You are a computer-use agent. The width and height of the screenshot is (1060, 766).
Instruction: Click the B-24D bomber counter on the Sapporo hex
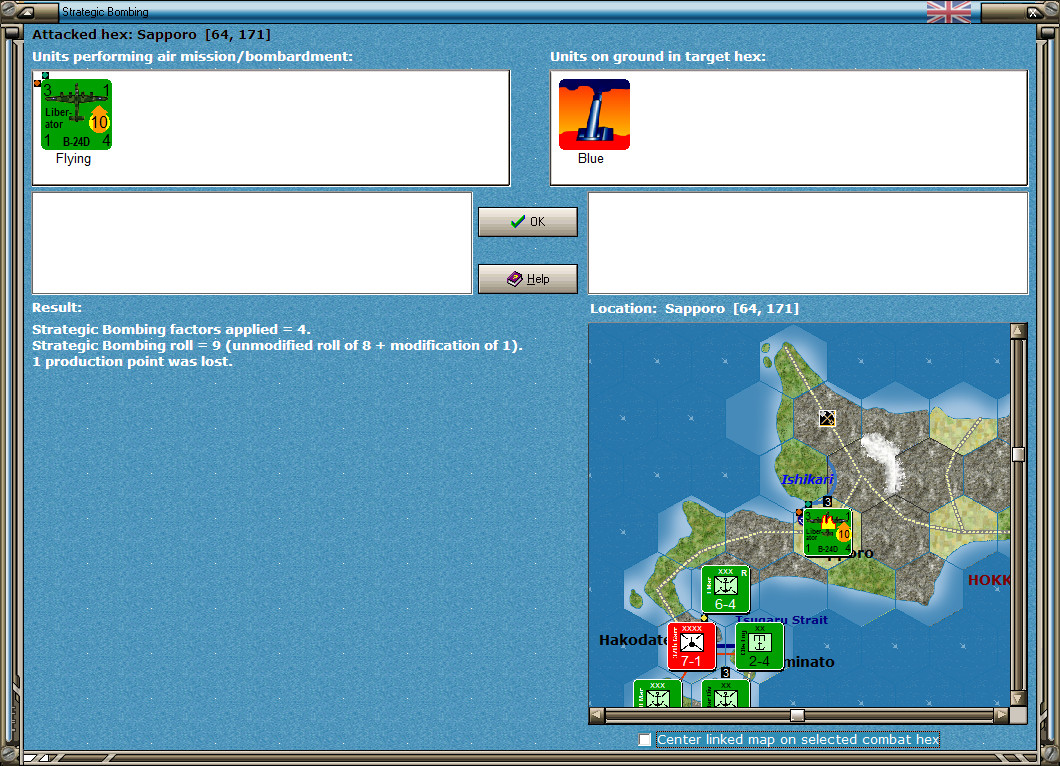(827, 533)
